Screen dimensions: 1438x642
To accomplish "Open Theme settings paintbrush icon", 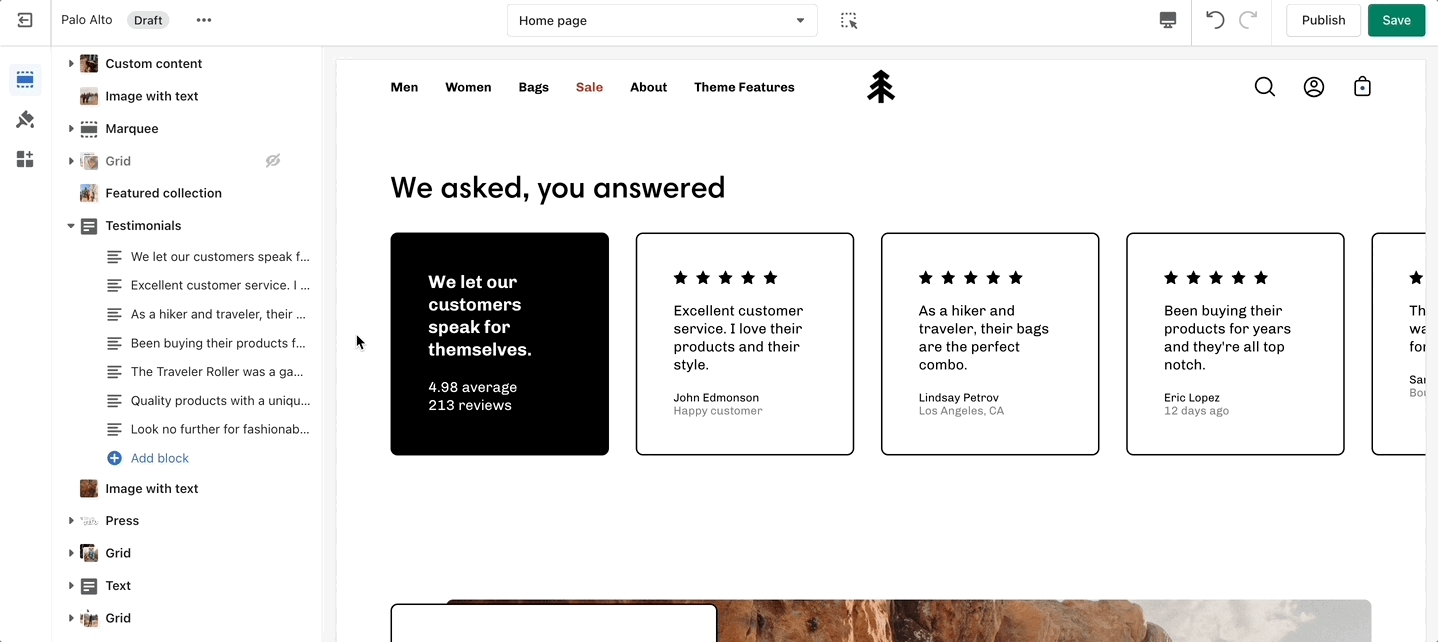I will [25, 120].
